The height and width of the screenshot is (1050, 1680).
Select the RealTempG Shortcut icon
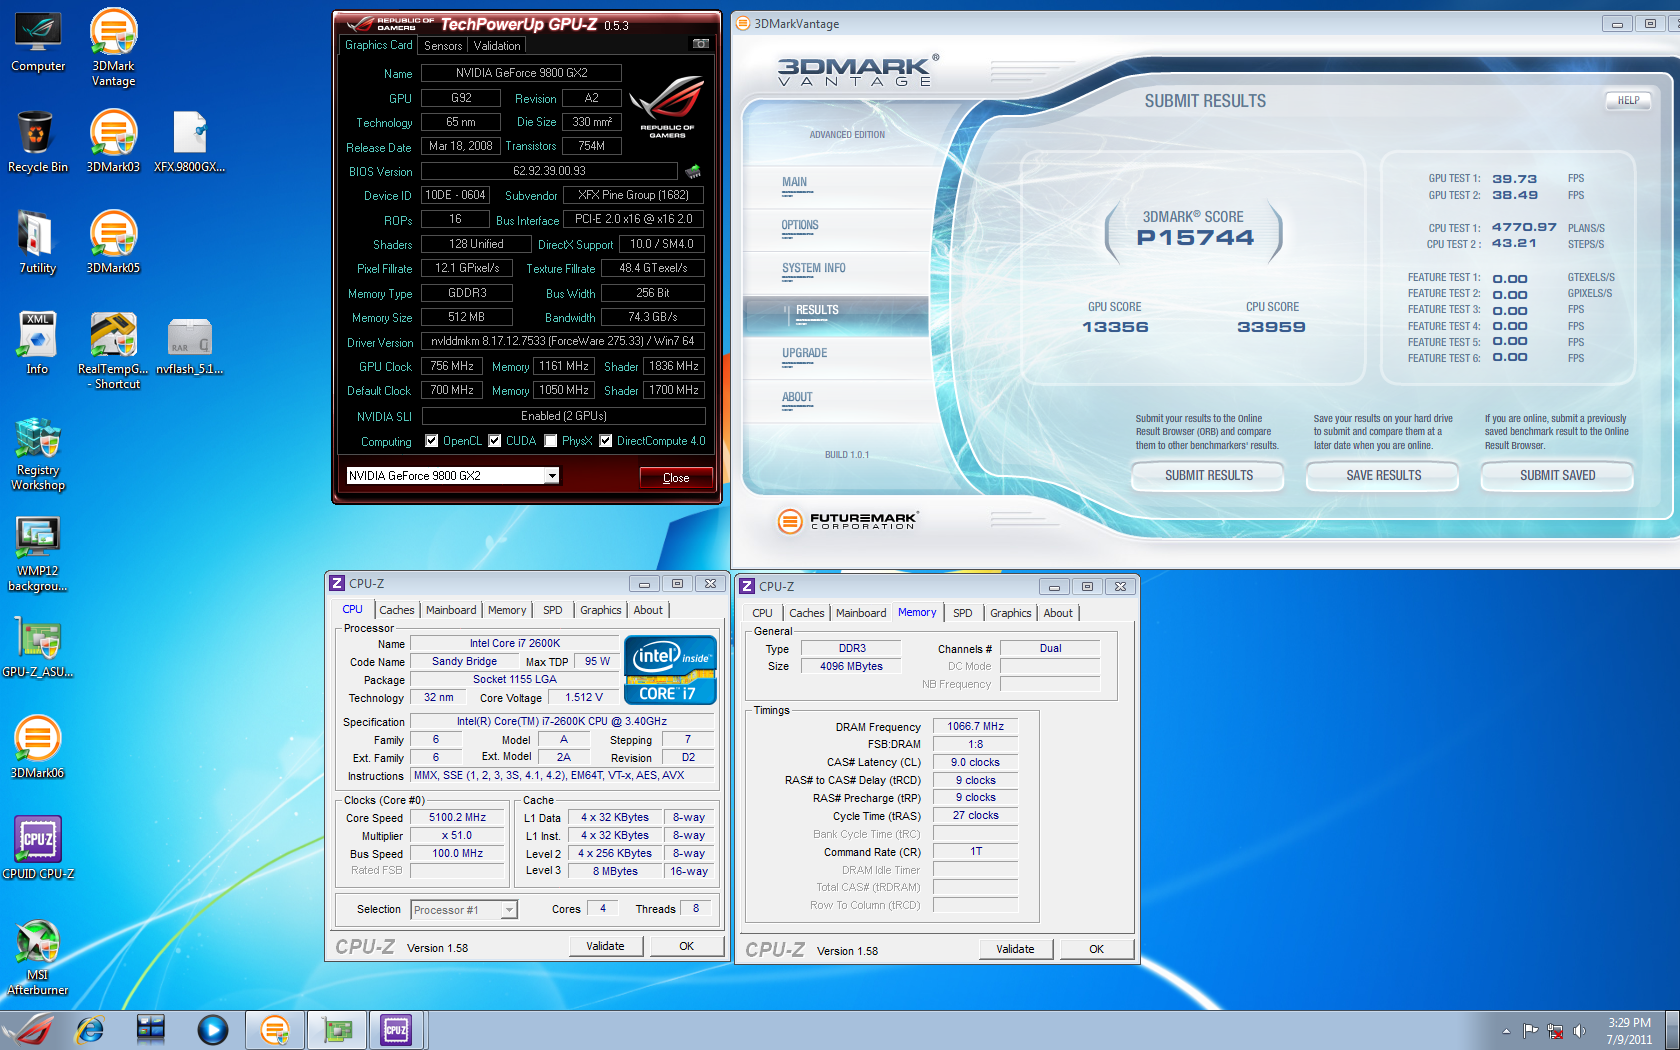pos(113,350)
